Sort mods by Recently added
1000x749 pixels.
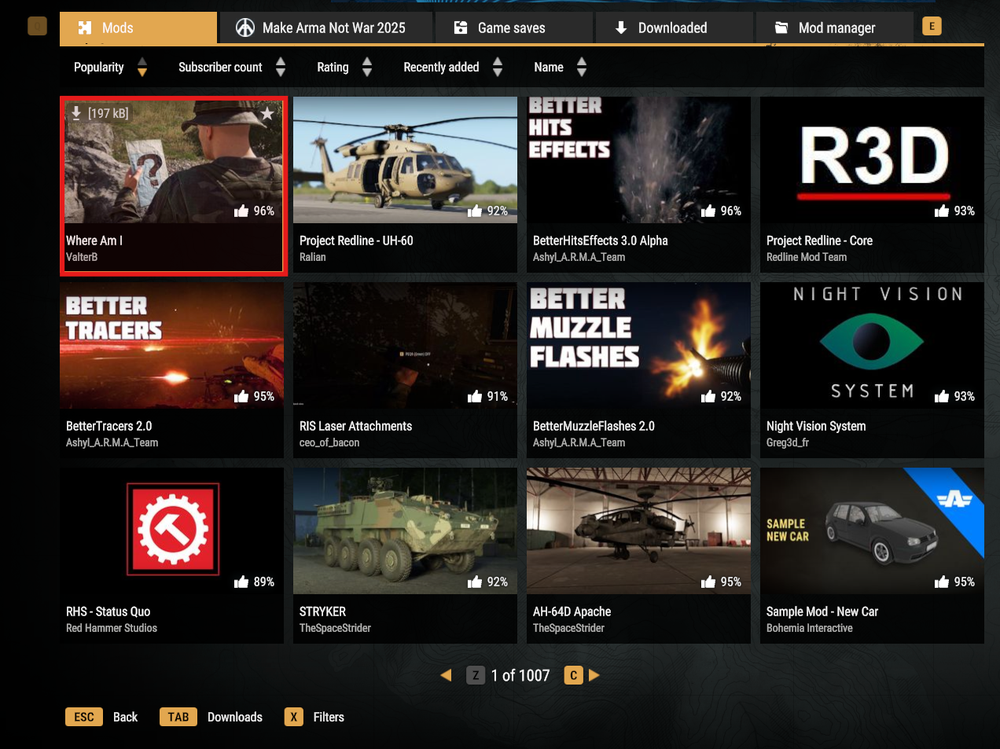pyautogui.click(x=453, y=67)
